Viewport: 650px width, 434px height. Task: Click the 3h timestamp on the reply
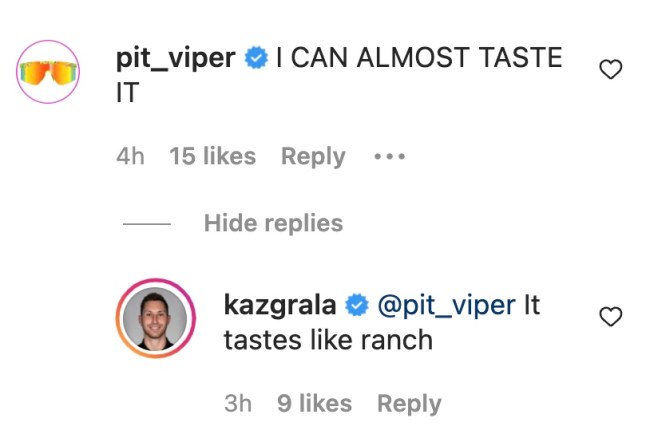point(238,404)
